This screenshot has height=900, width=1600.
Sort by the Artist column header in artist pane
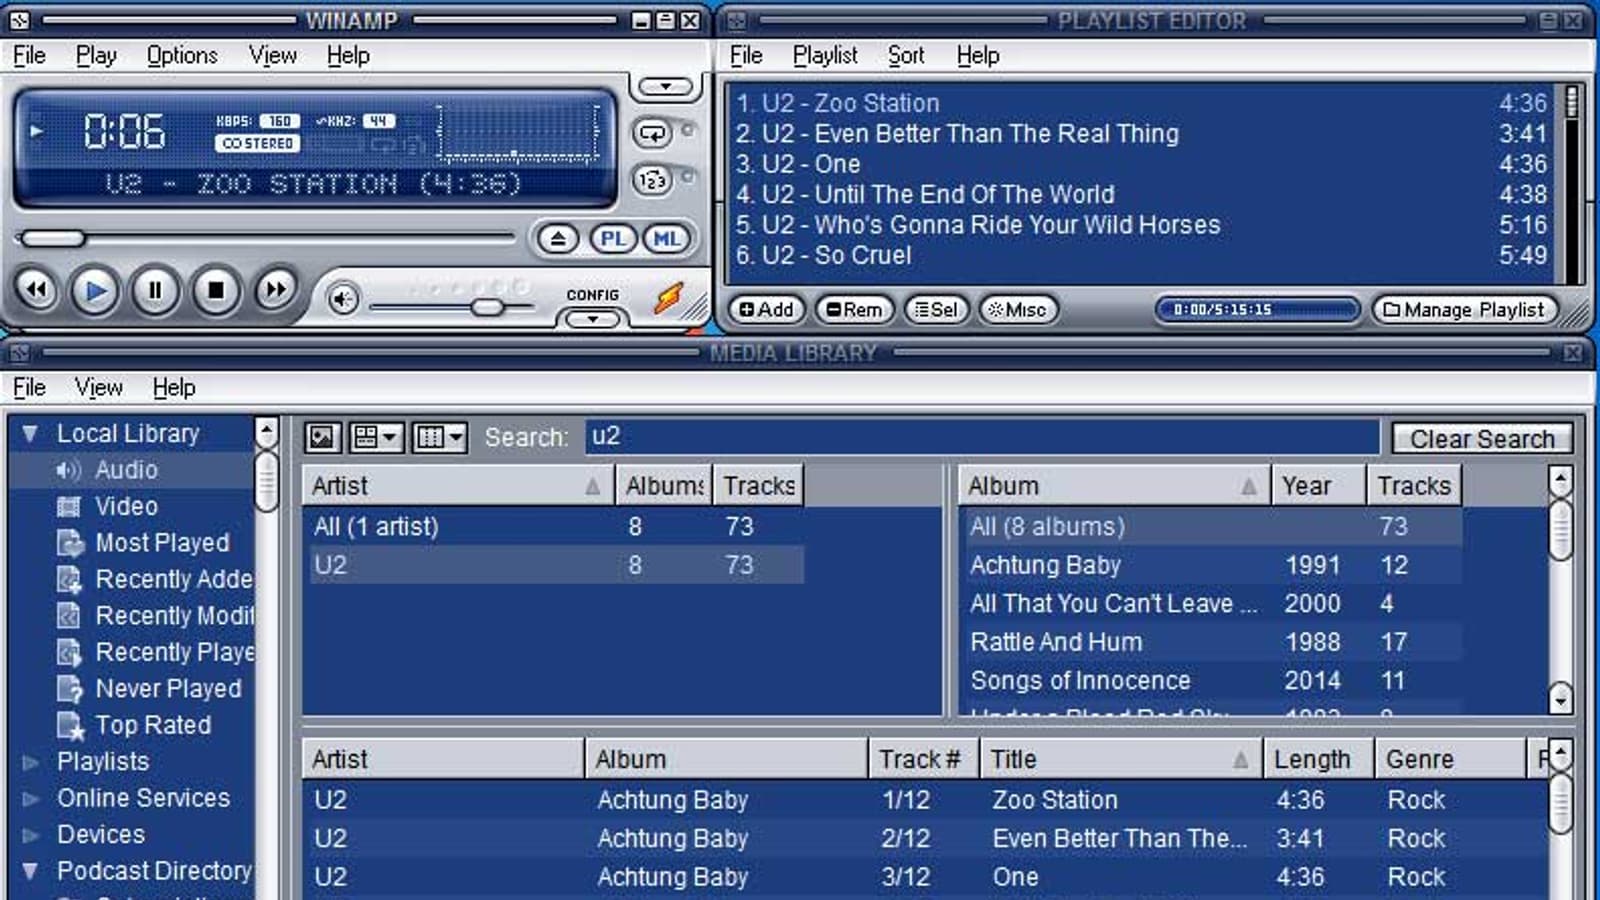coord(457,486)
